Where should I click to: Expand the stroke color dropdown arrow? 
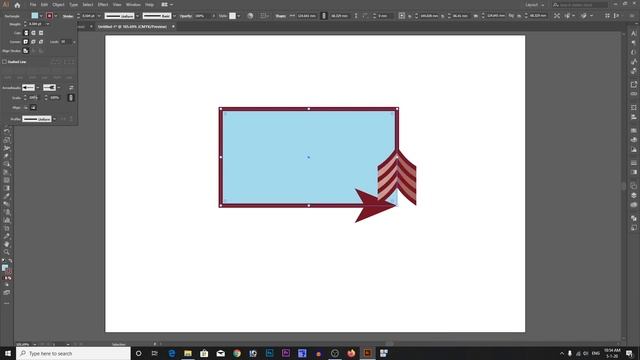[56, 16]
